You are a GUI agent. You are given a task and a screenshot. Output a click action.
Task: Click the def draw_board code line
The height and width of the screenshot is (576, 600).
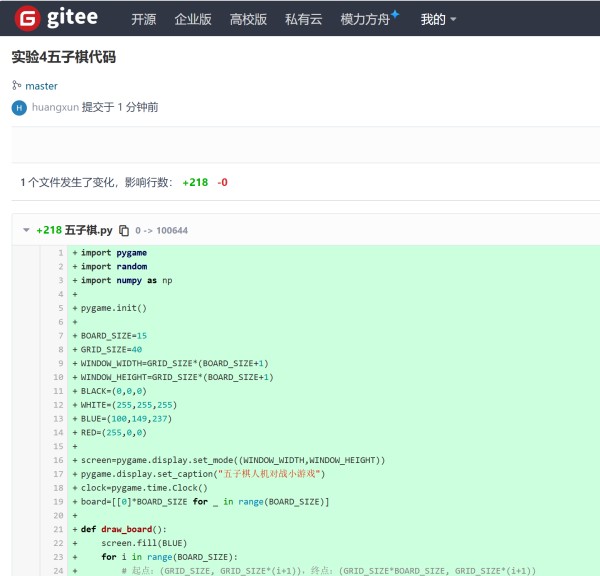pos(123,528)
